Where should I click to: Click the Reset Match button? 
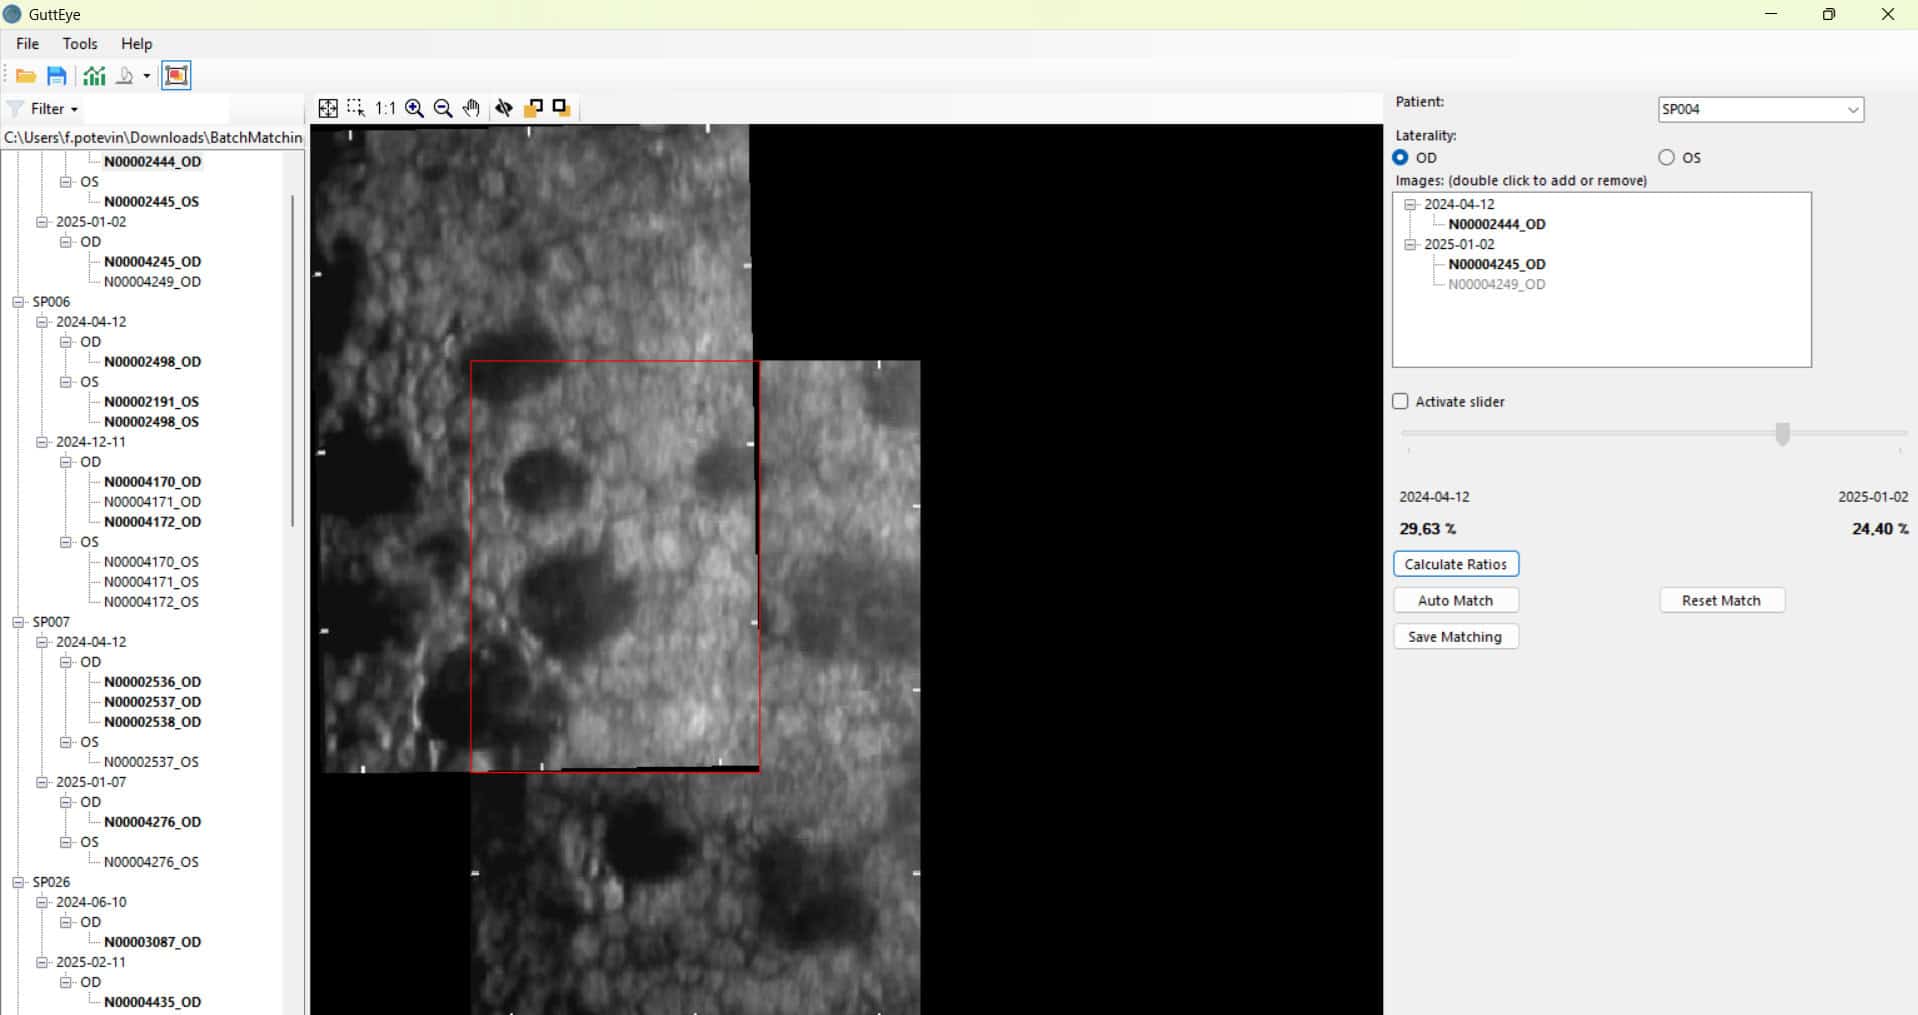(x=1722, y=600)
